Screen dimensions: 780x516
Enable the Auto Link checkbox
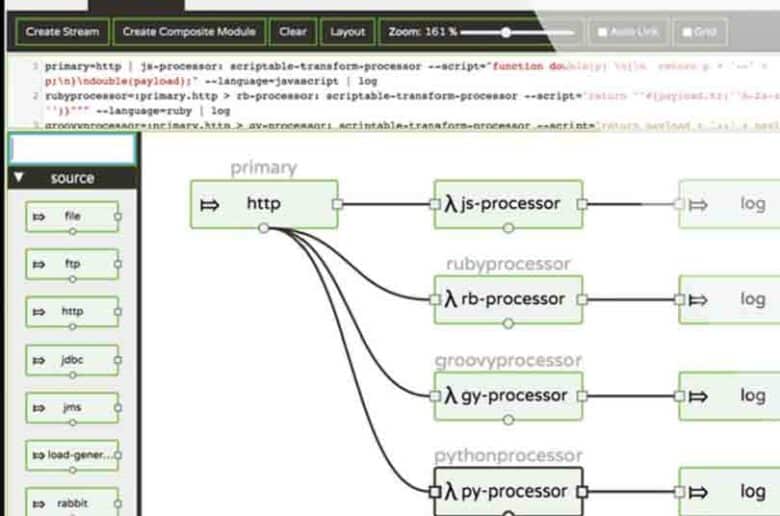602,32
